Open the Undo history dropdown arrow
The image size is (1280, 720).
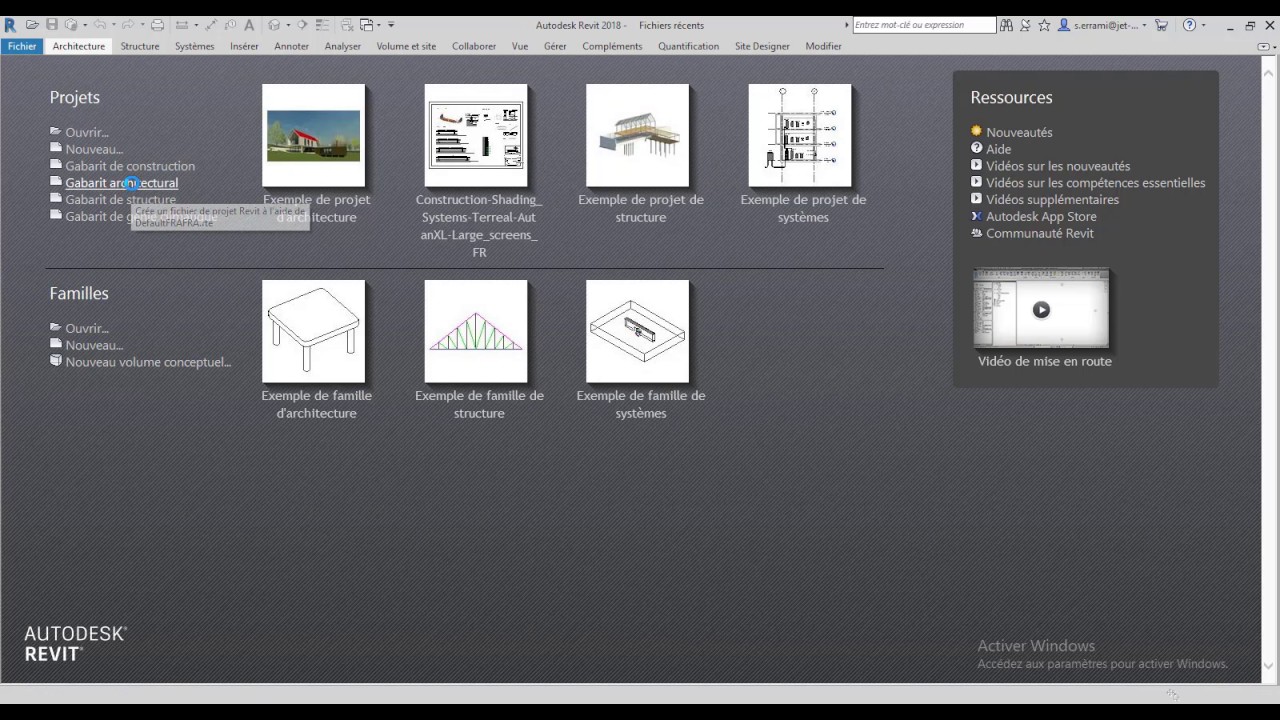pos(114,25)
